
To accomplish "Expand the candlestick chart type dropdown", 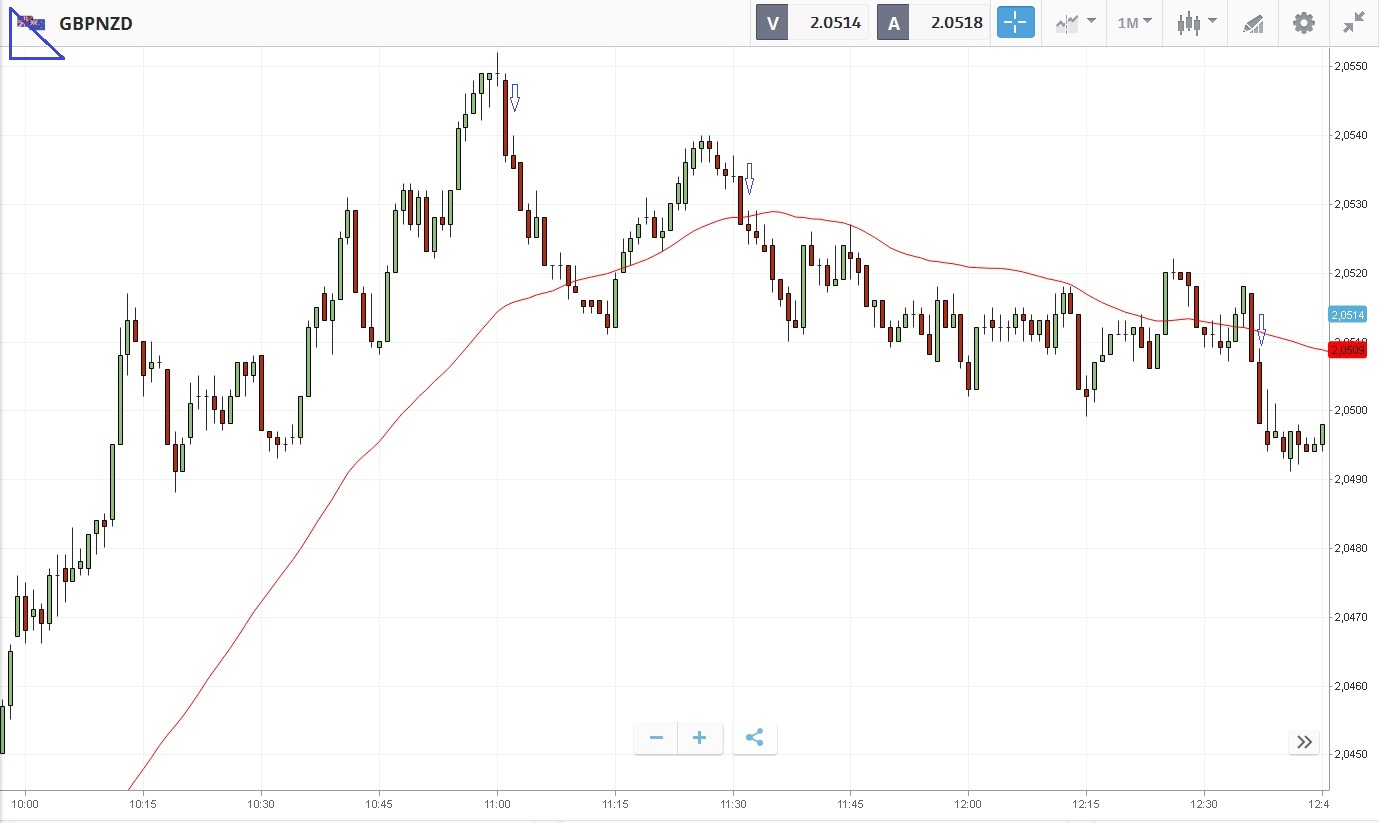I will click(x=1196, y=22).
